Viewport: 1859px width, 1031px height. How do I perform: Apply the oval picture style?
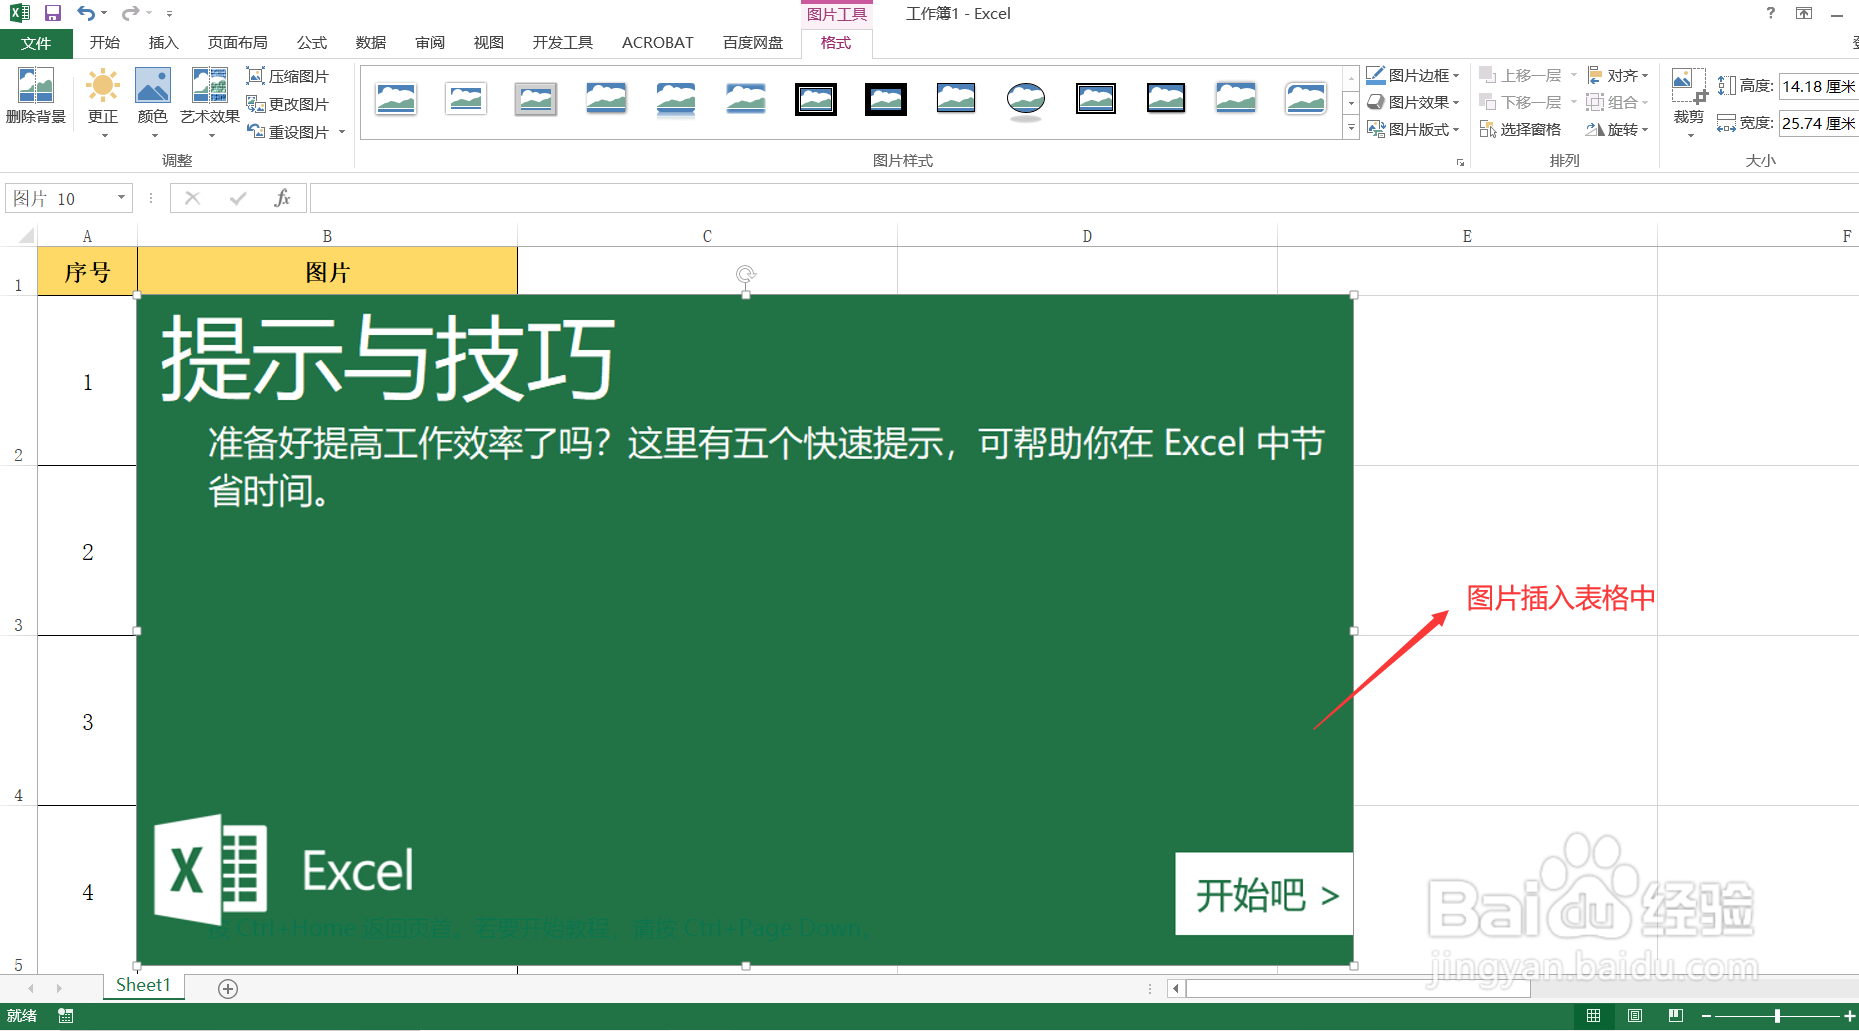[x=1026, y=99]
